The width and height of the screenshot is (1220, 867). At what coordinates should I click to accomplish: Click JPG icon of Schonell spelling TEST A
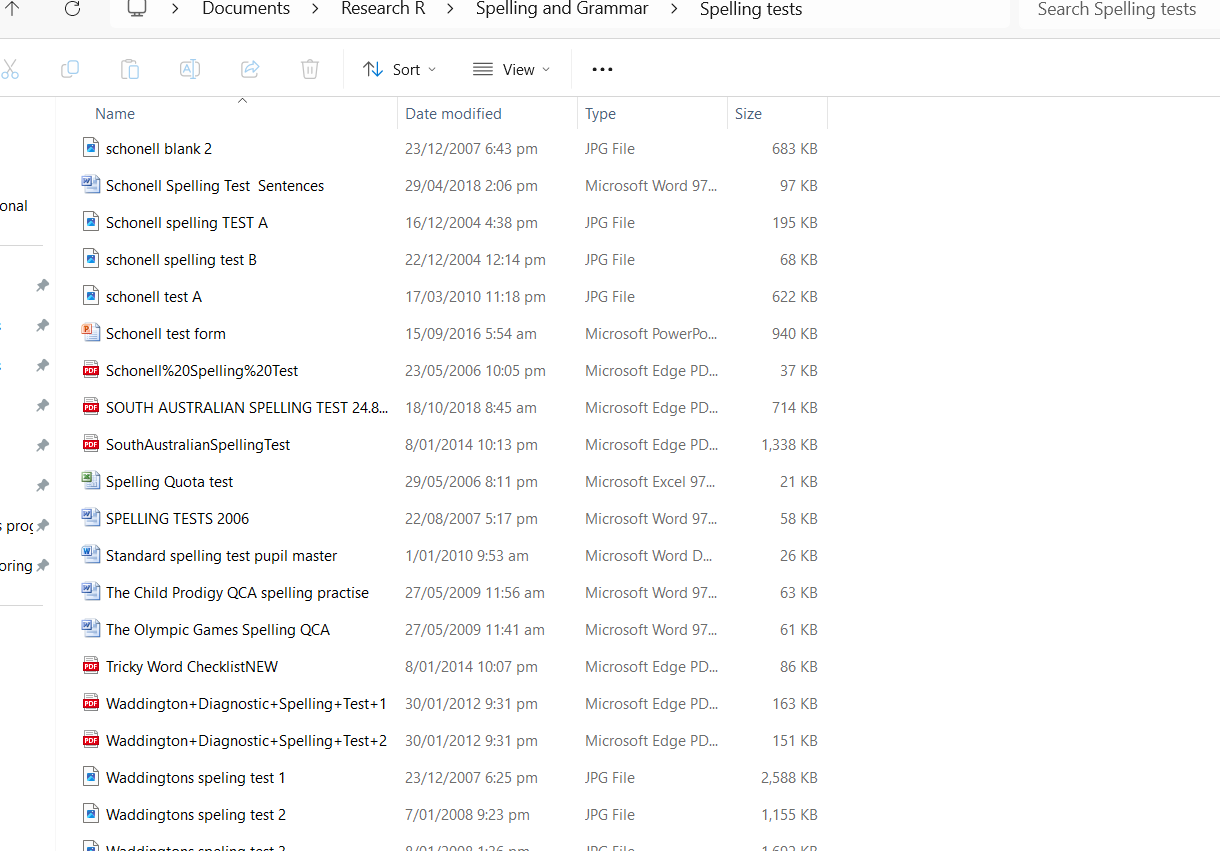[91, 222]
